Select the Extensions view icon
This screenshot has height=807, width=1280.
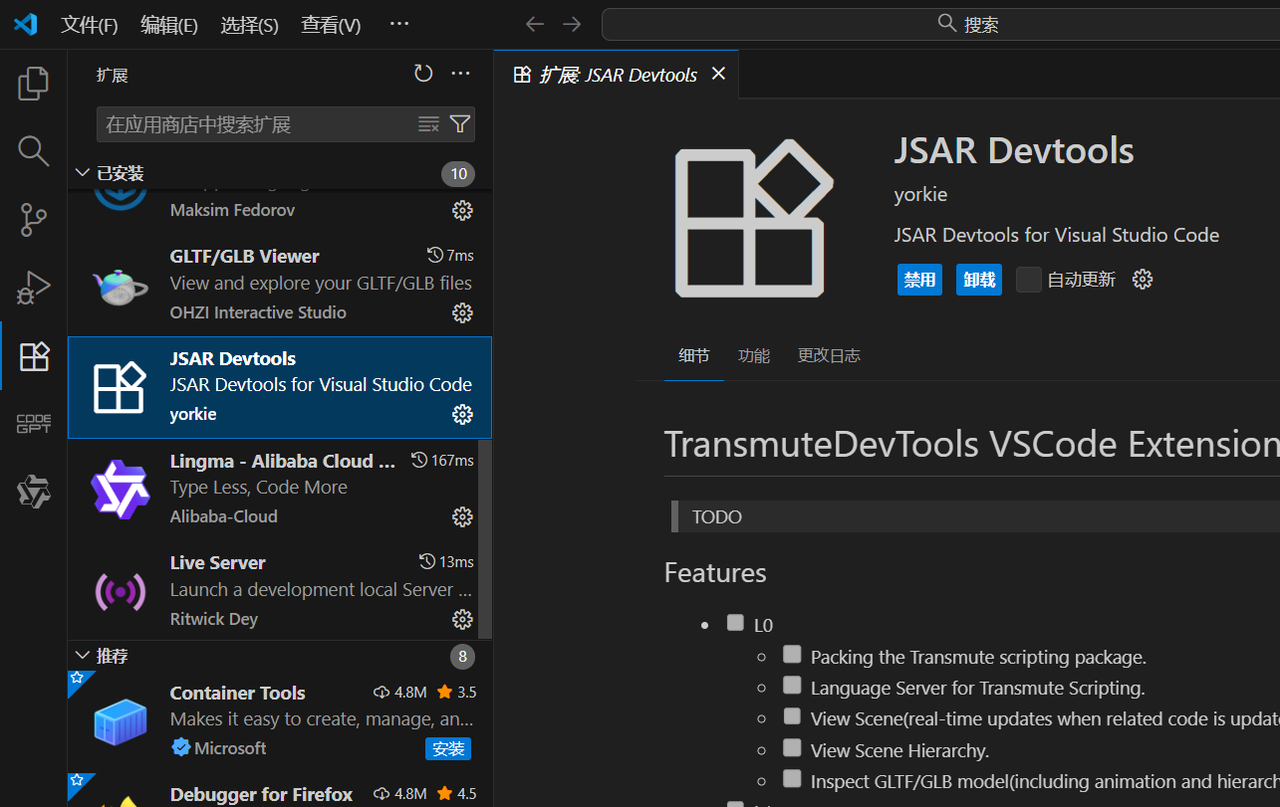point(34,356)
